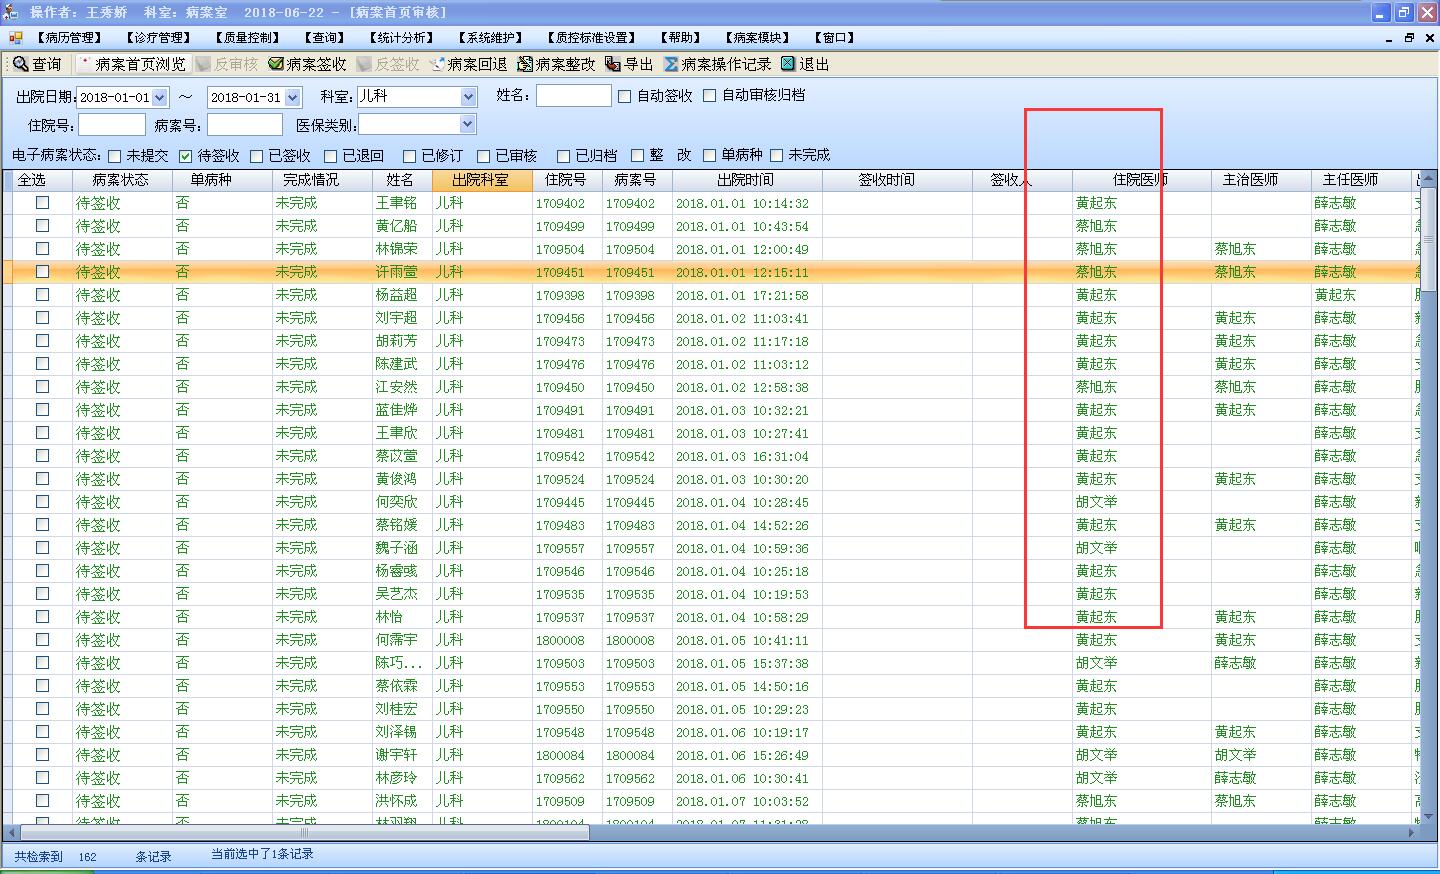This screenshot has height=874, width=1440.
Task: Sort by the 病案状态 column header
Action: pos(120,180)
